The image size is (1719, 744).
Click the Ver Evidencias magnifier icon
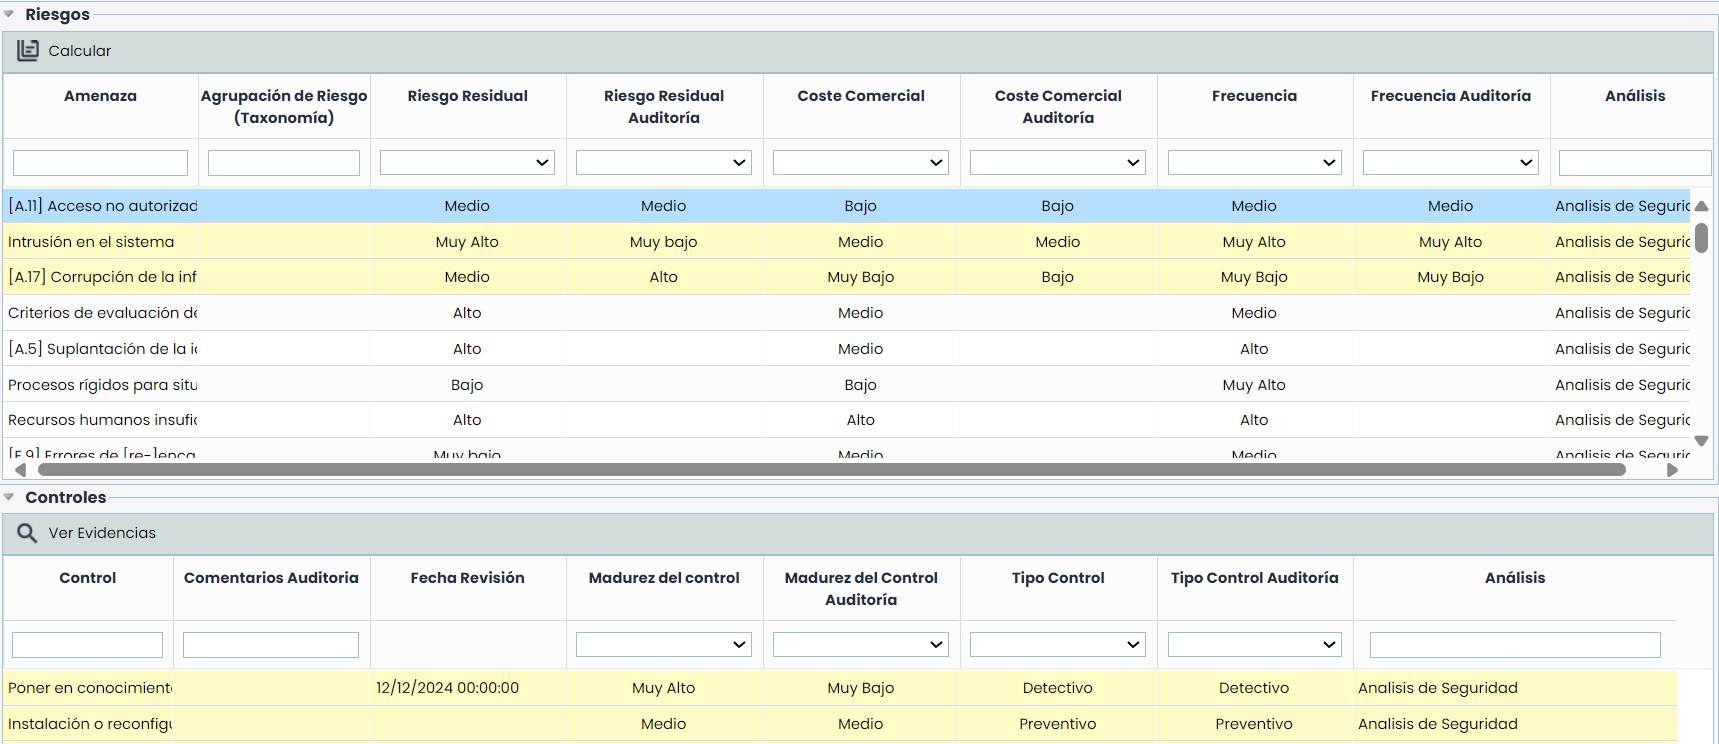point(27,533)
